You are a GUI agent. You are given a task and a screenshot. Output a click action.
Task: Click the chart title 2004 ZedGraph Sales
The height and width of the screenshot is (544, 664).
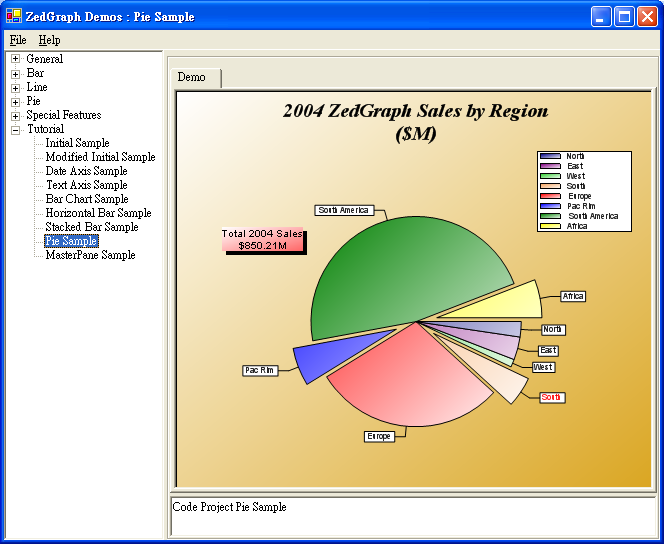415,122
